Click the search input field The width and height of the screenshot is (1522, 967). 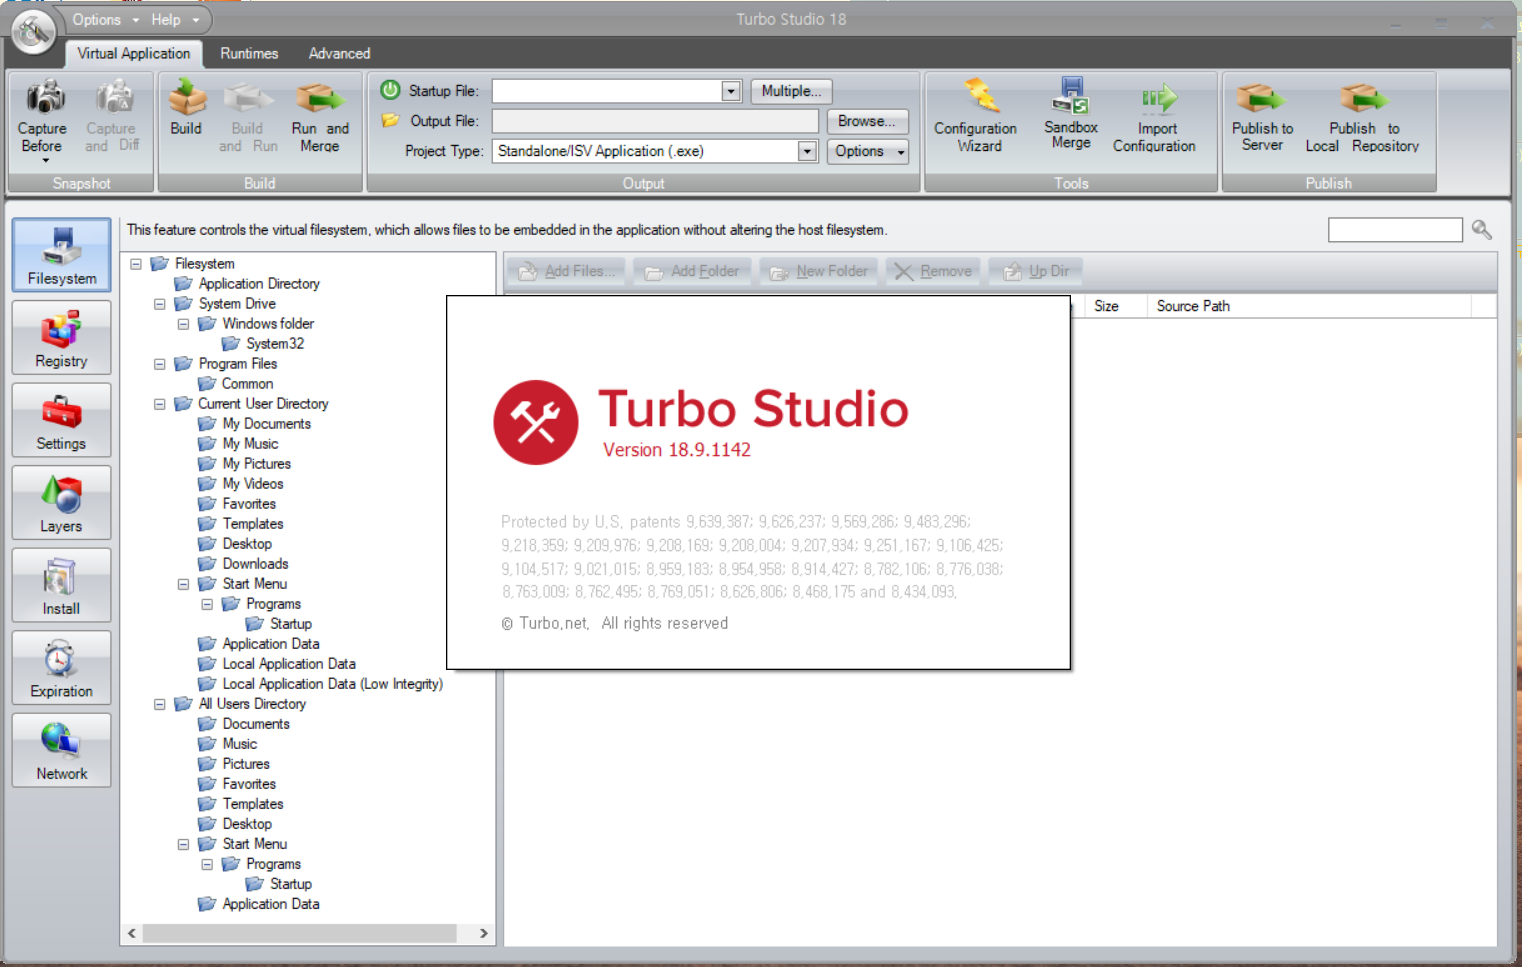click(x=1395, y=230)
